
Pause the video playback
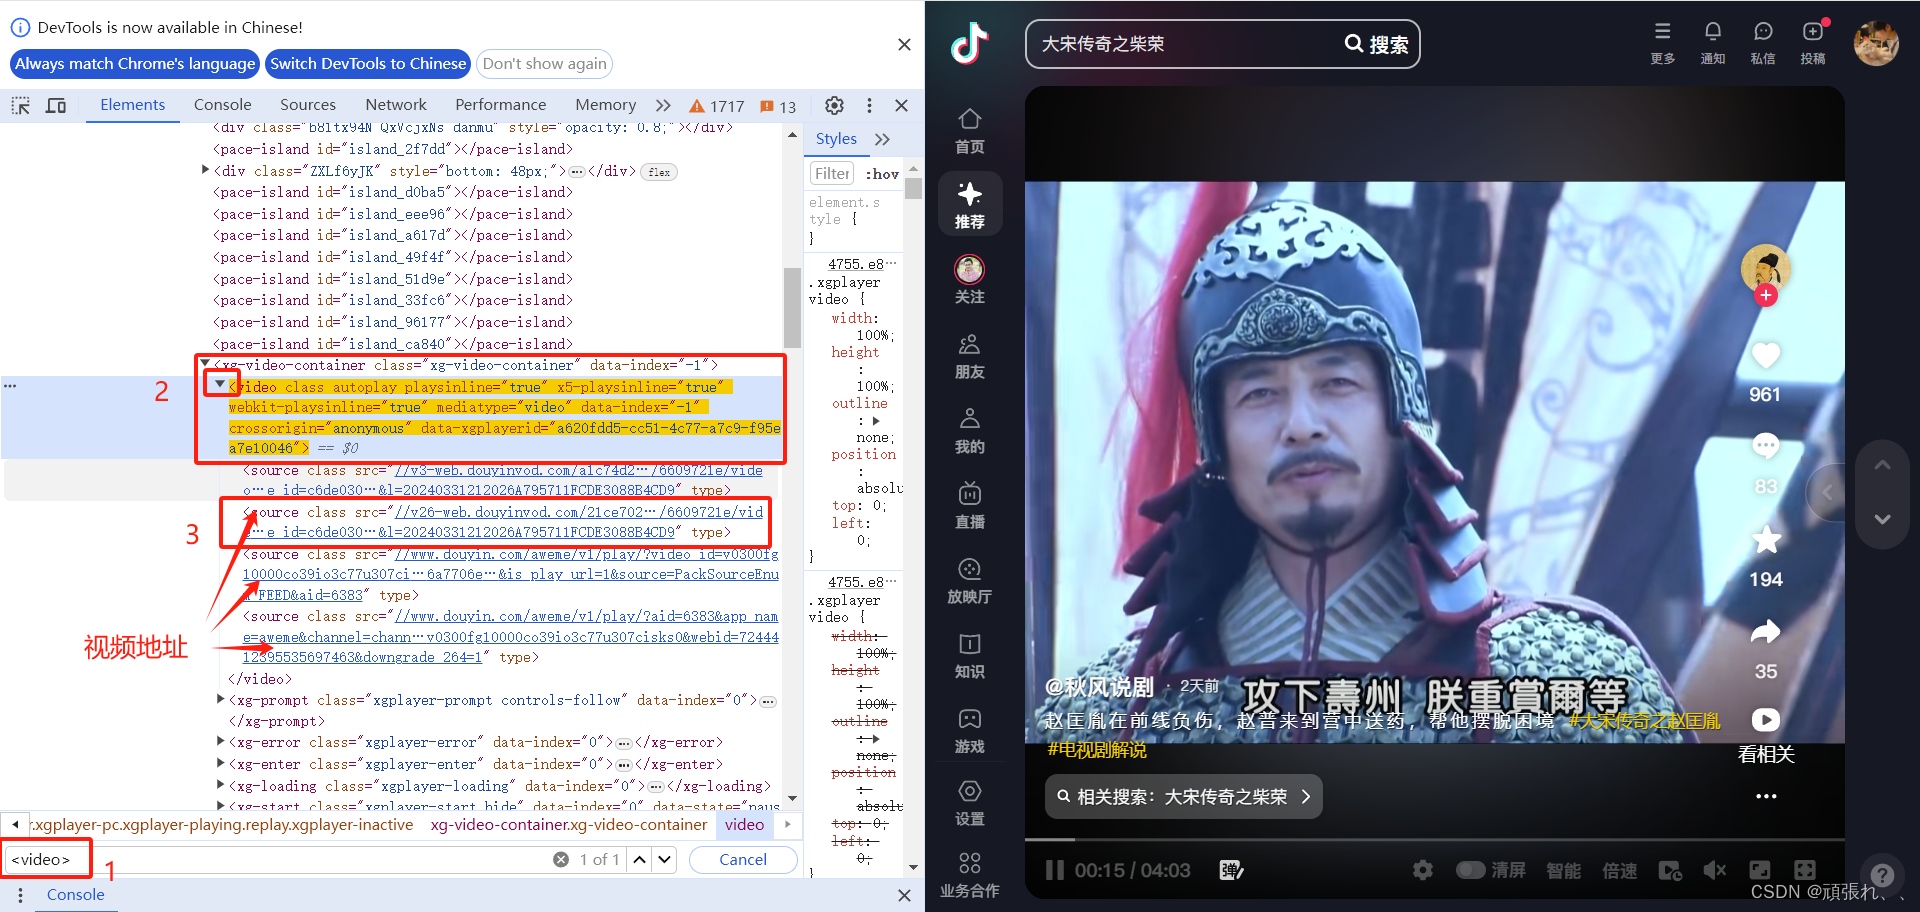click(1054, 870)
